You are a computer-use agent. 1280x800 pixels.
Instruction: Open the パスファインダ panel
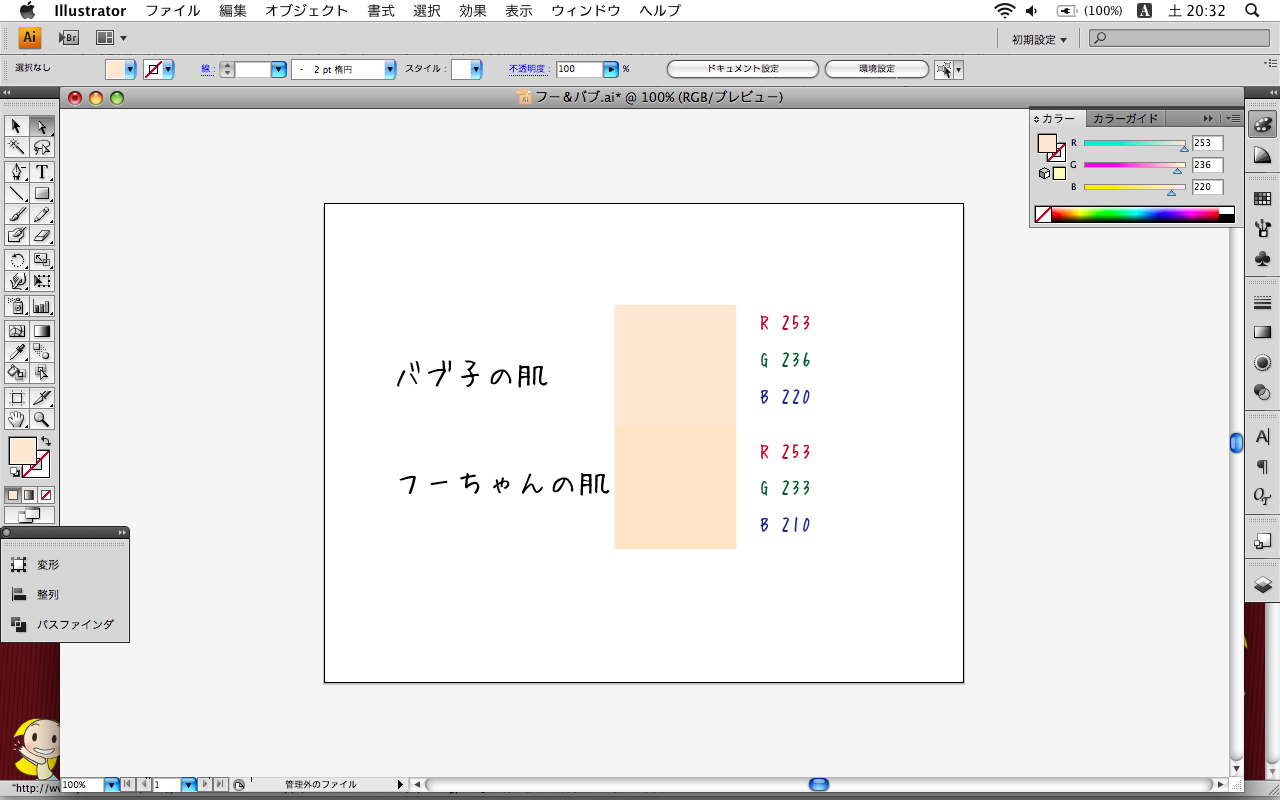[x=64, y=624]
